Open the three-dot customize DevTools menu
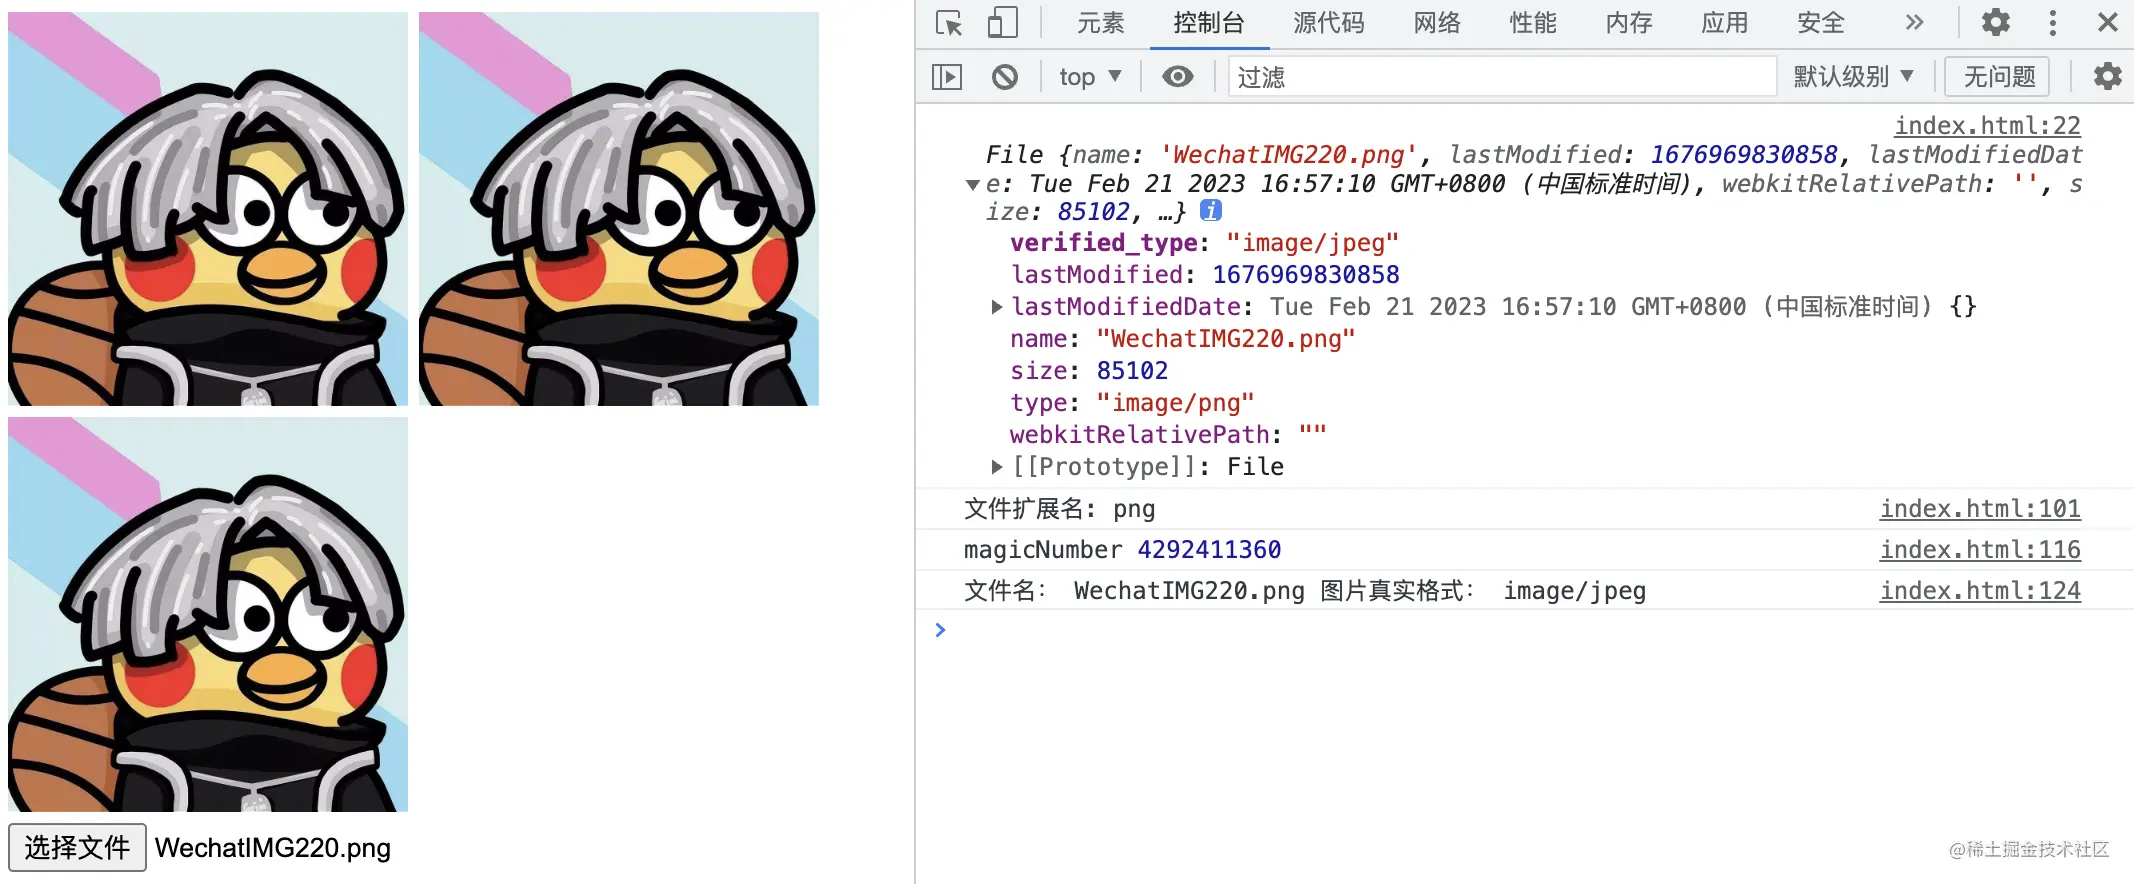Viewport: 2134px width, 884px height. [x=2053, y=23]
